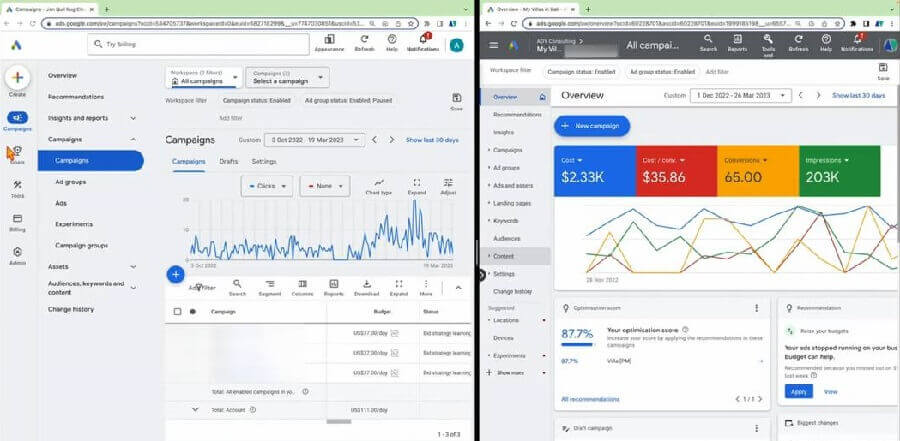
Task: Click Show last 30 days in left window
Action: pos(432,140)
